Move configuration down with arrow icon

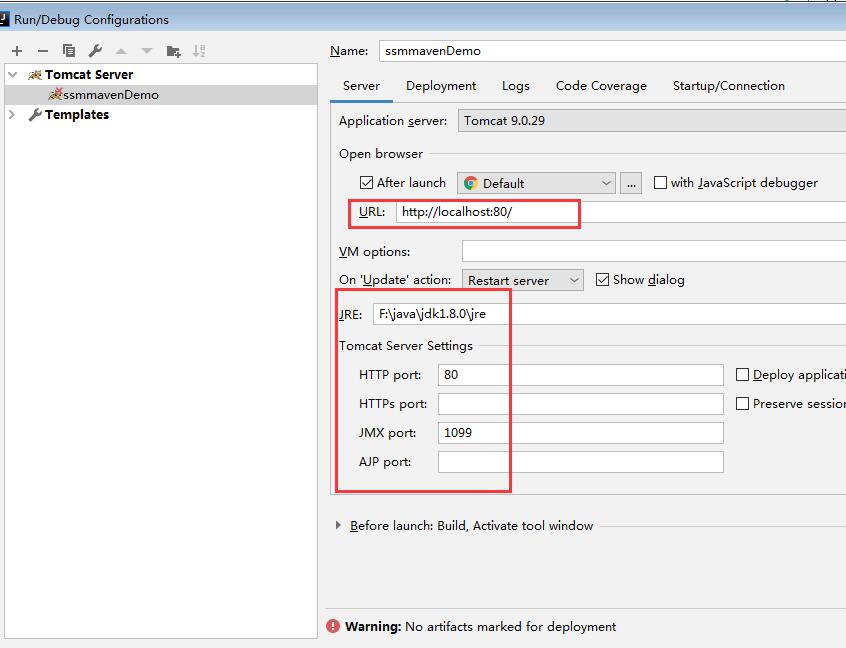point(147,51)
